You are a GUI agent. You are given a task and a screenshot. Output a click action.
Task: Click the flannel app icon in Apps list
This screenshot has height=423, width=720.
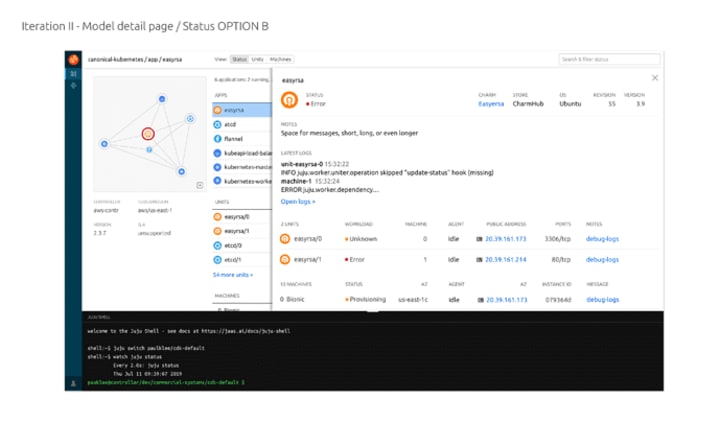218,139
